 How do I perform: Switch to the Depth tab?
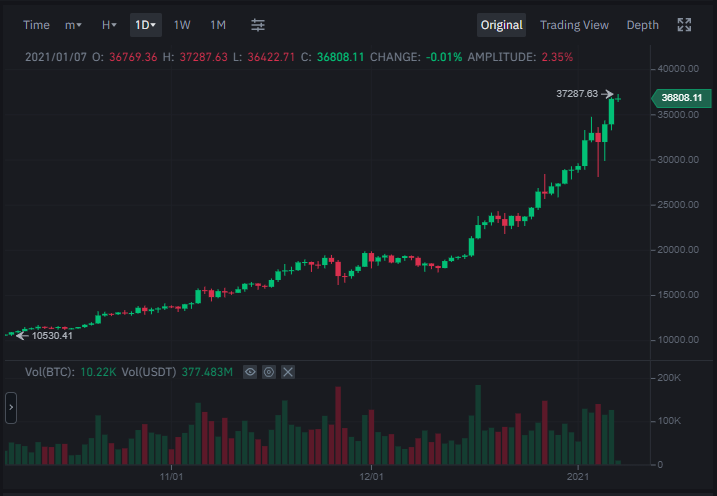coord(642,25)
